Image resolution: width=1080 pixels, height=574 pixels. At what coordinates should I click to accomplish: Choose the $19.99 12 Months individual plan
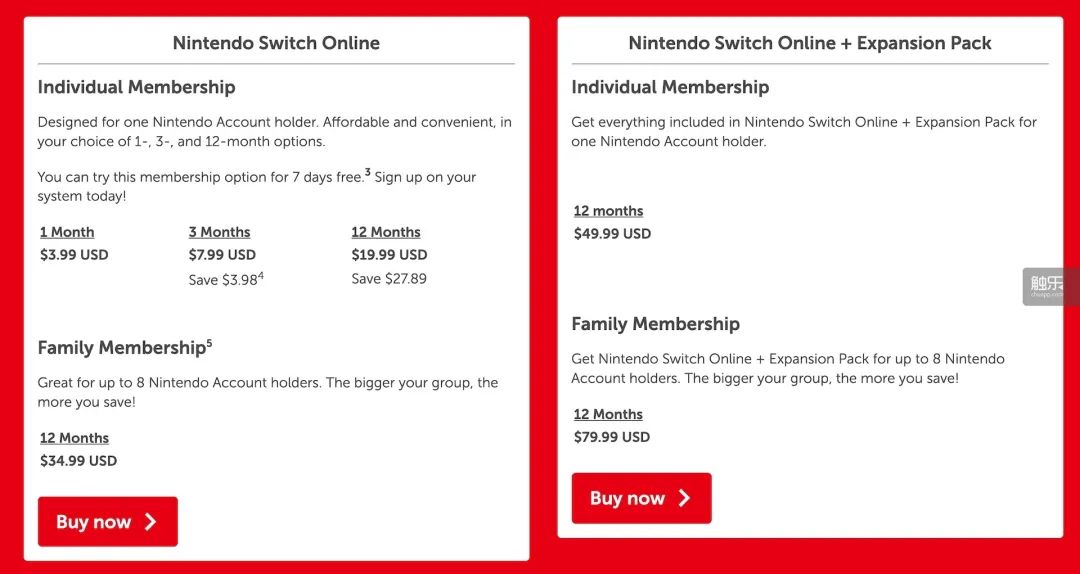click(x=386, y=232)
